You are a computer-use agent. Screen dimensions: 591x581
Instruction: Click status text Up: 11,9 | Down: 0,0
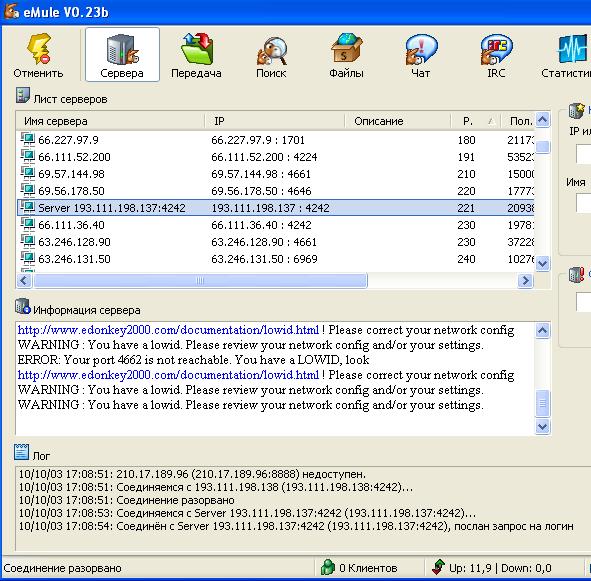pos(500,568)
